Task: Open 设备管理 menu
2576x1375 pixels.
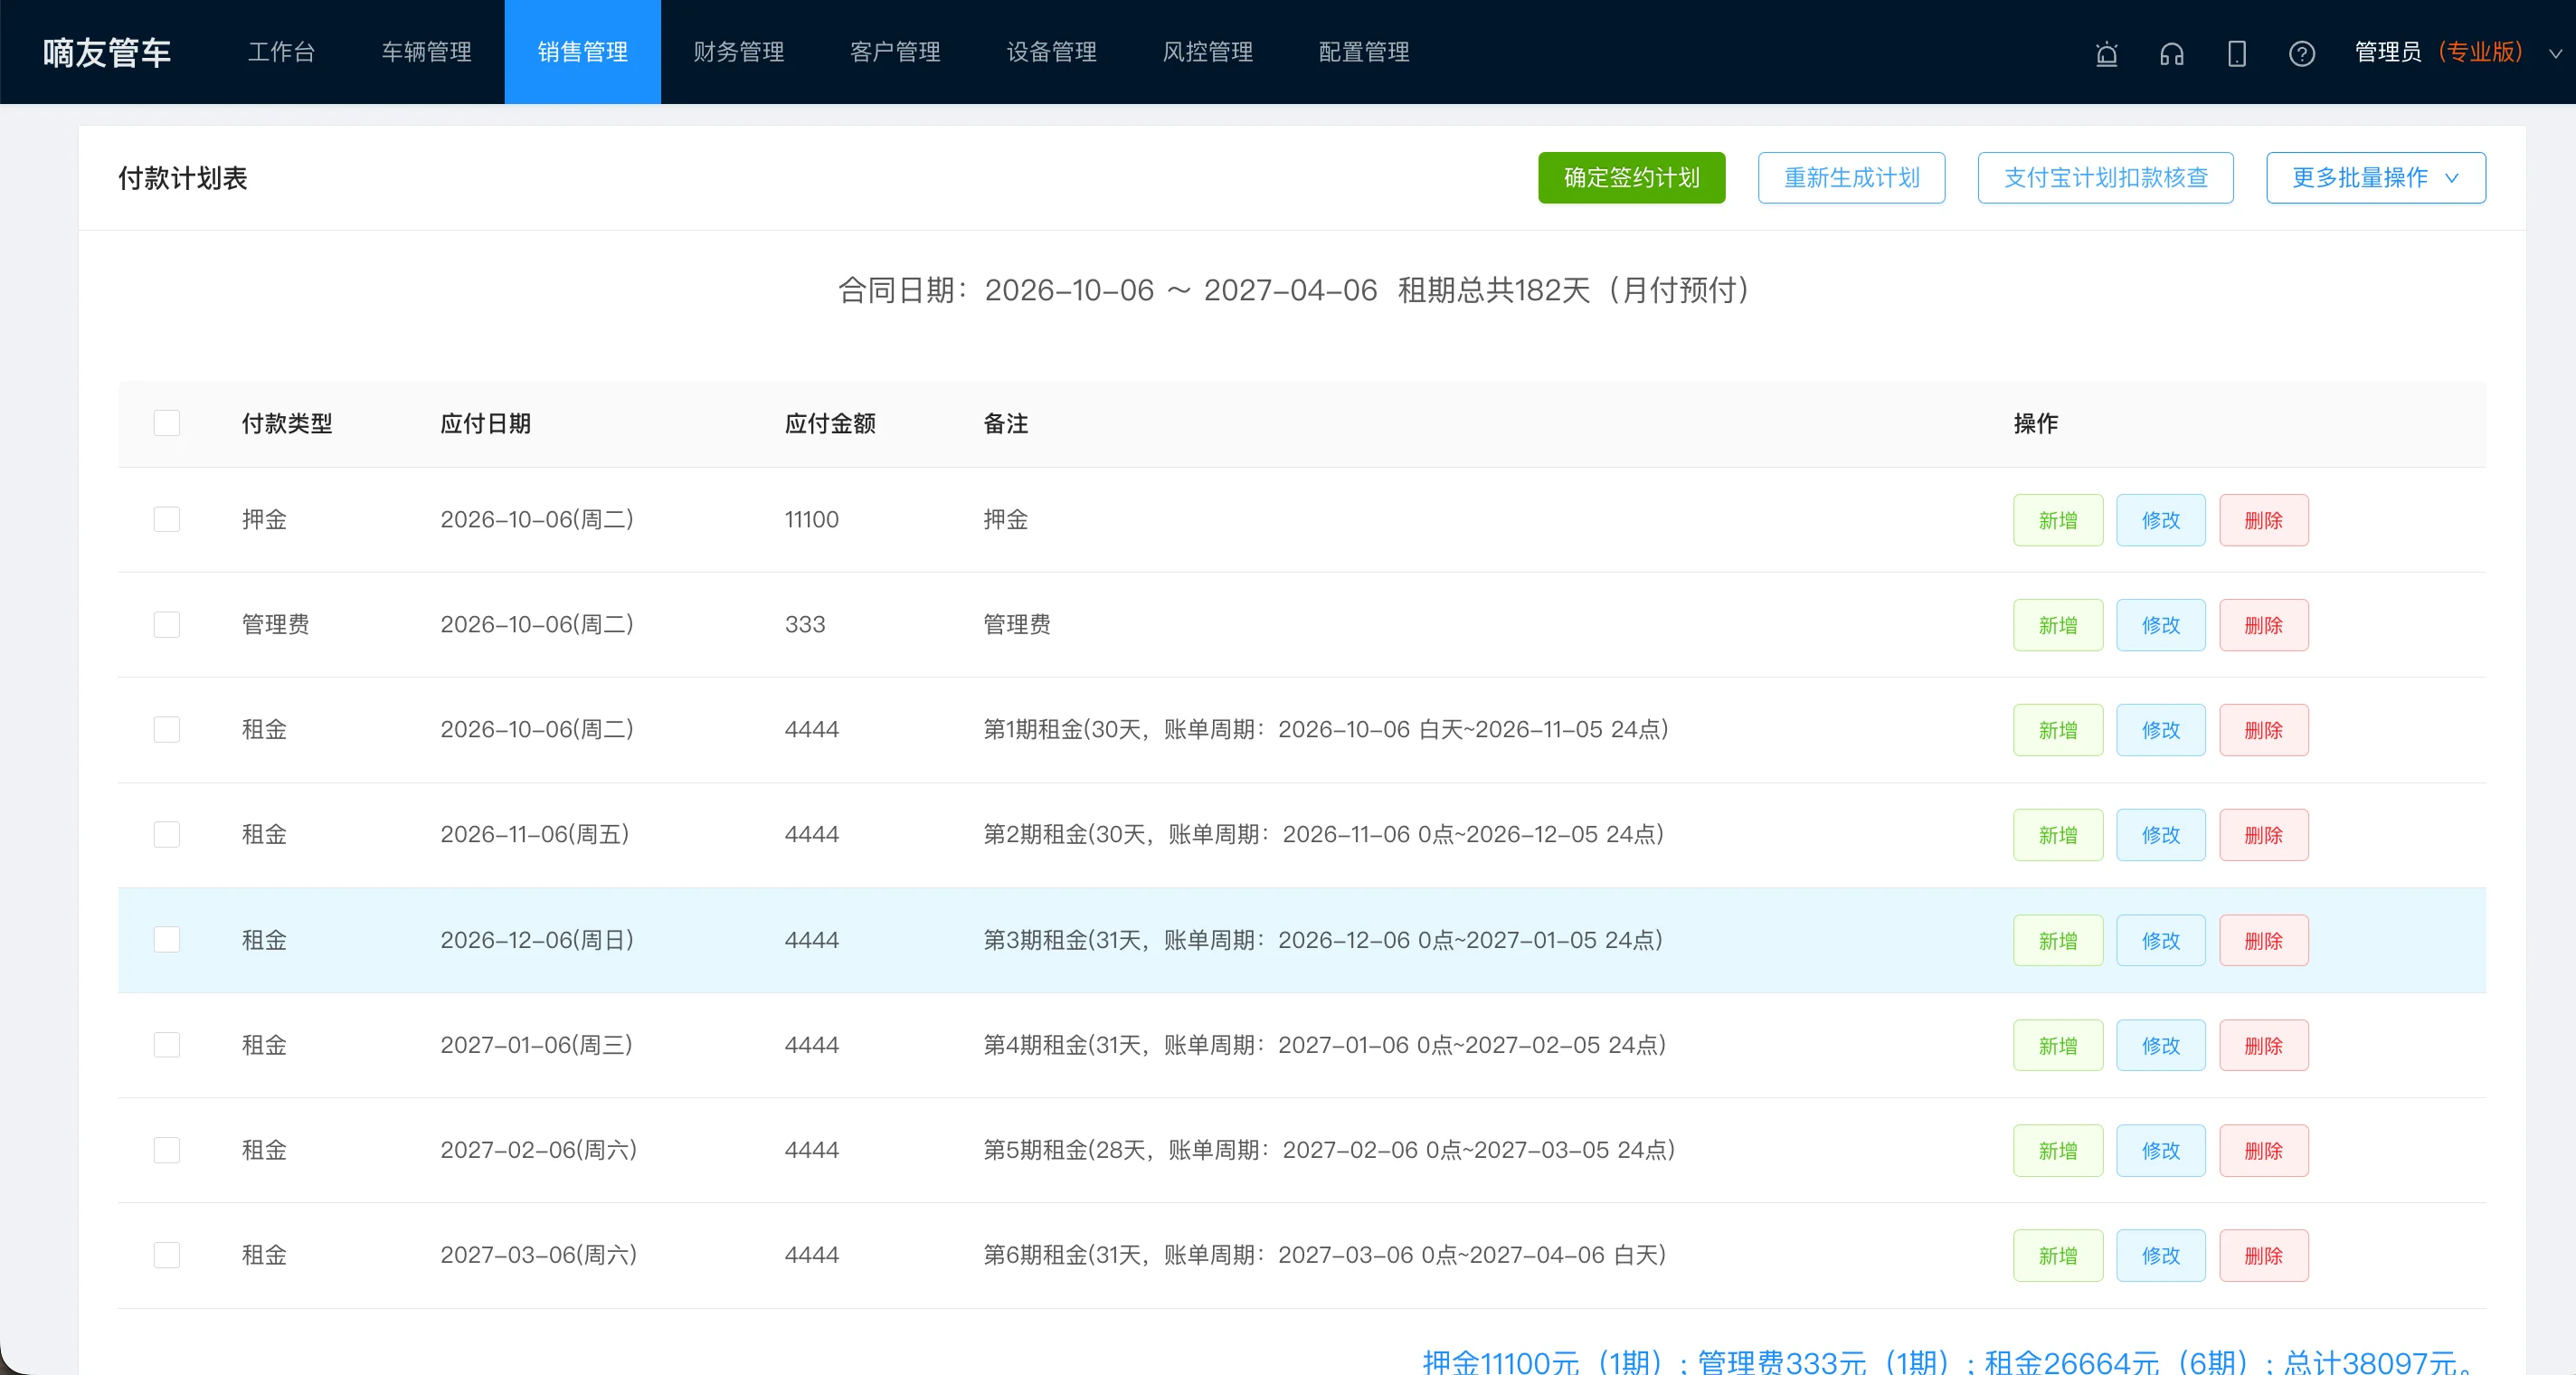Action: [x=1052, y=52]
